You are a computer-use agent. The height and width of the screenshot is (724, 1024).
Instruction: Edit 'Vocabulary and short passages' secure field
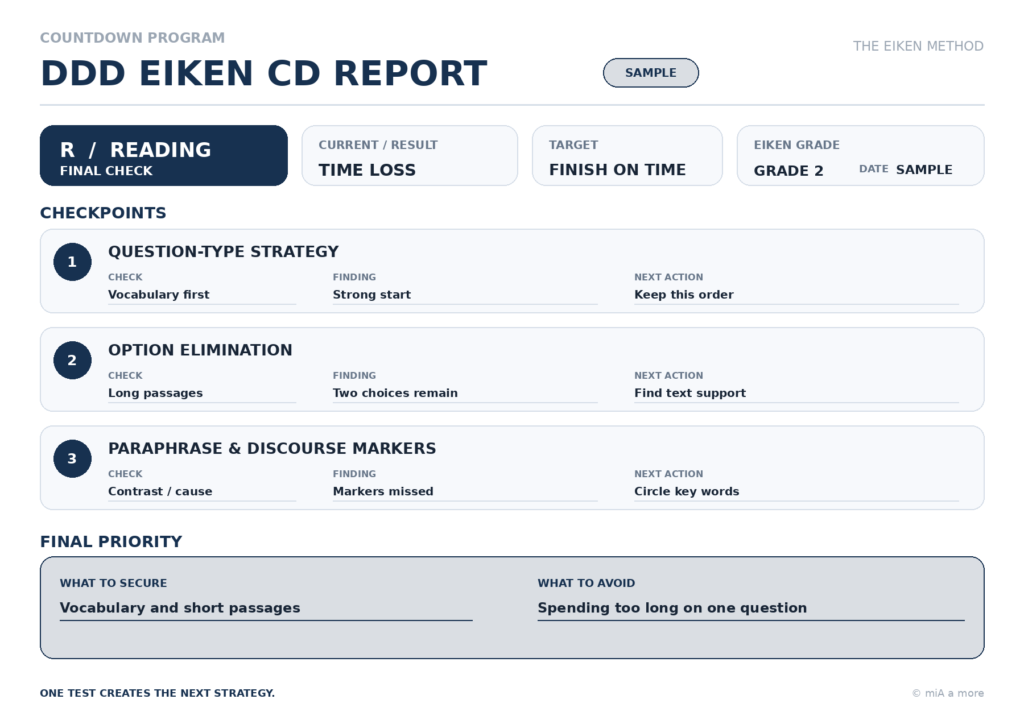(x=266, y=608)
